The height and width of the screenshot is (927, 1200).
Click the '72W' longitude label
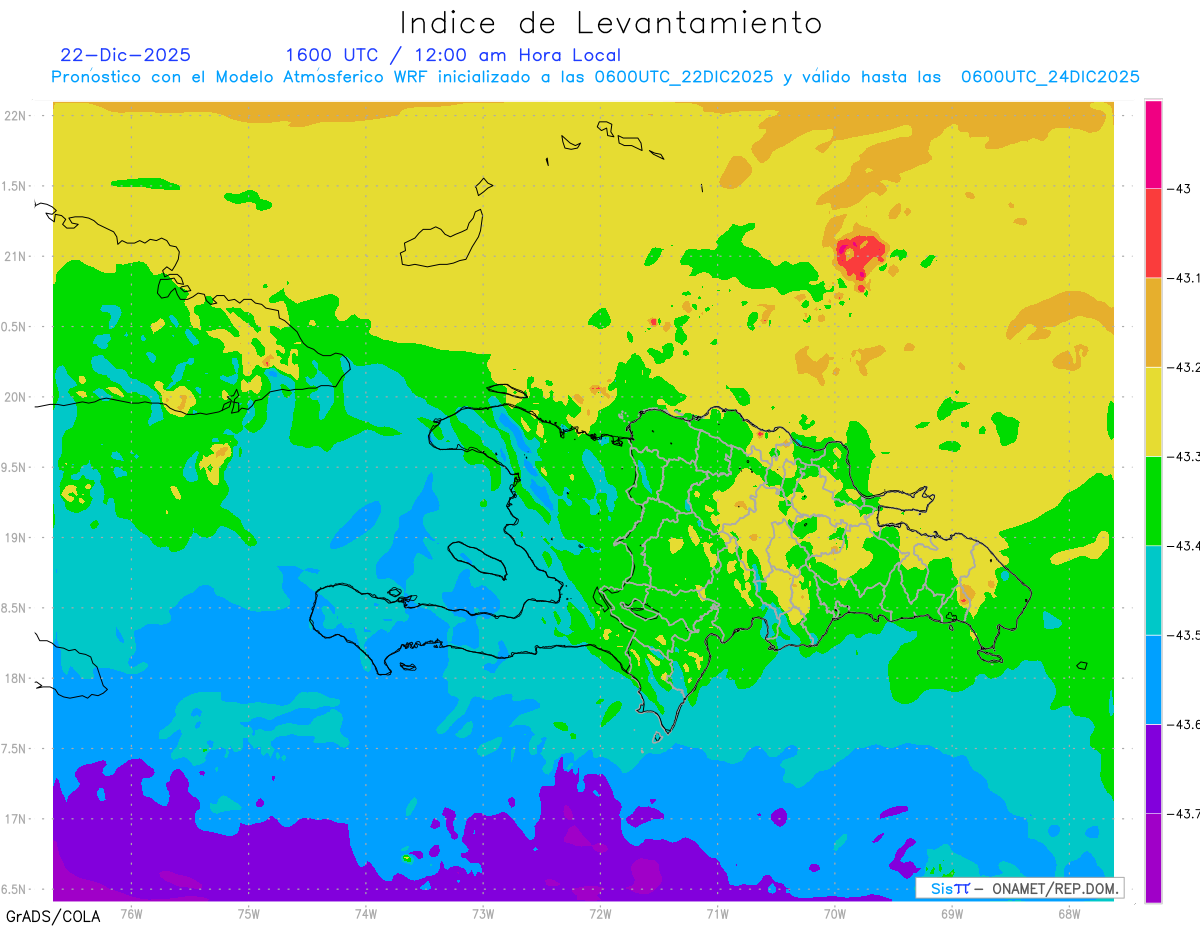tap(600, 913)
